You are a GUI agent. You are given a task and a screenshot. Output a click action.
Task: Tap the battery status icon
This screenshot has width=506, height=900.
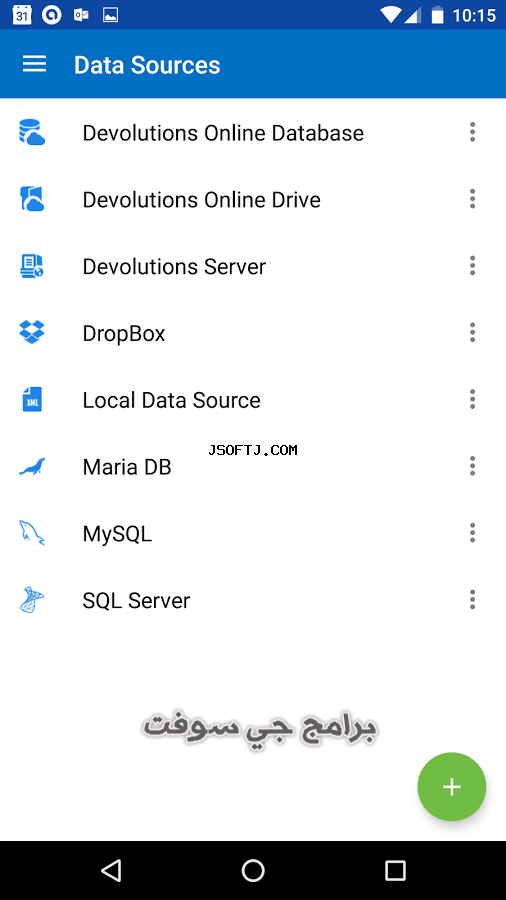tap(438, 15)
